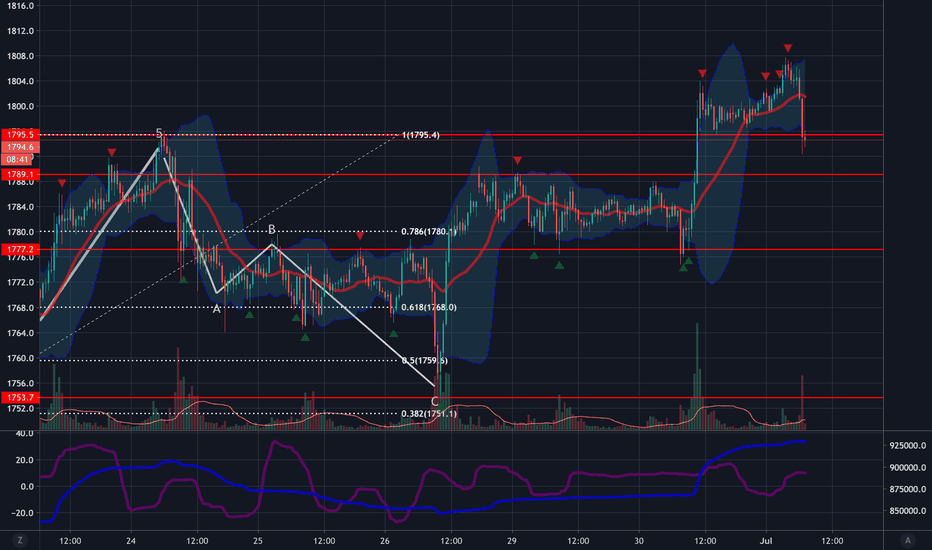The height and width of the screenshot is (550, 932).
Task: Click the red down-triangle above the 30th spike candle
Action: 703,74
